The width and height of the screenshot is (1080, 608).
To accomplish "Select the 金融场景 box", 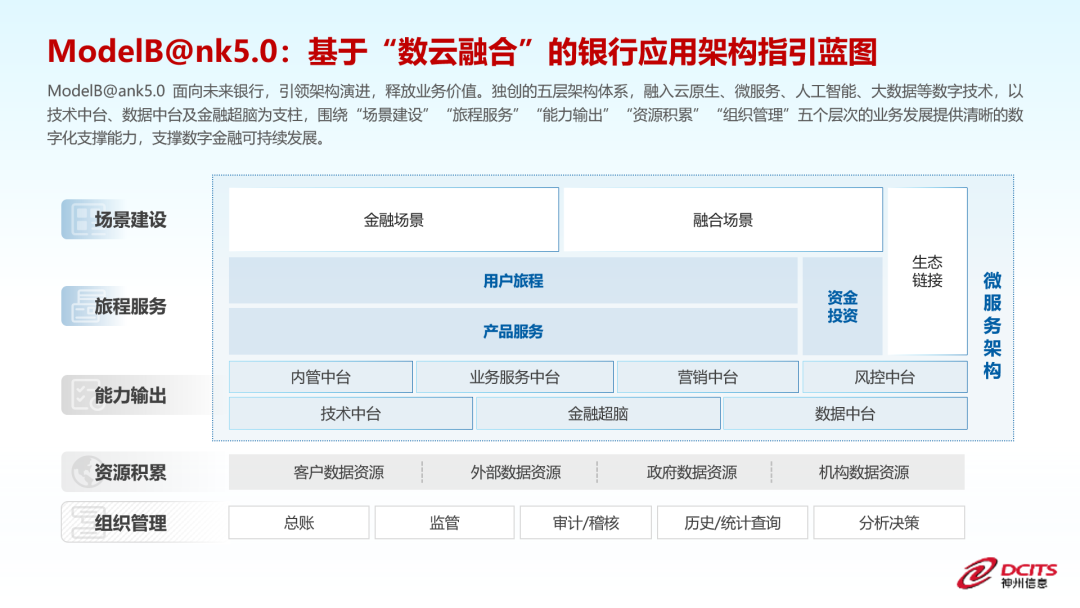I will click(x=393, y=220).
